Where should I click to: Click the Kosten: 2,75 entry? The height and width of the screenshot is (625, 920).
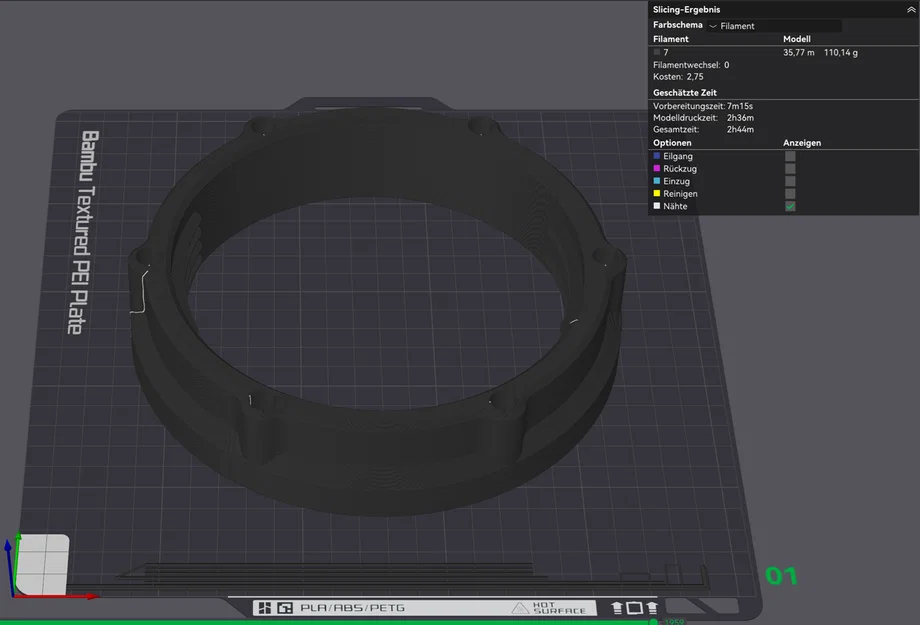(678, 77)
